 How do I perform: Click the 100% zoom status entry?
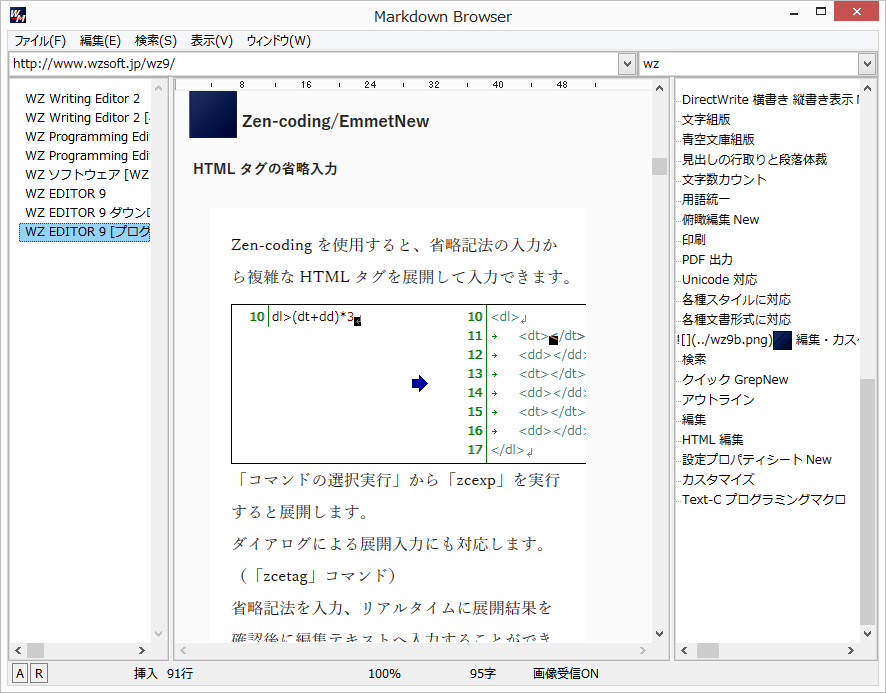[x=384, y=674]
